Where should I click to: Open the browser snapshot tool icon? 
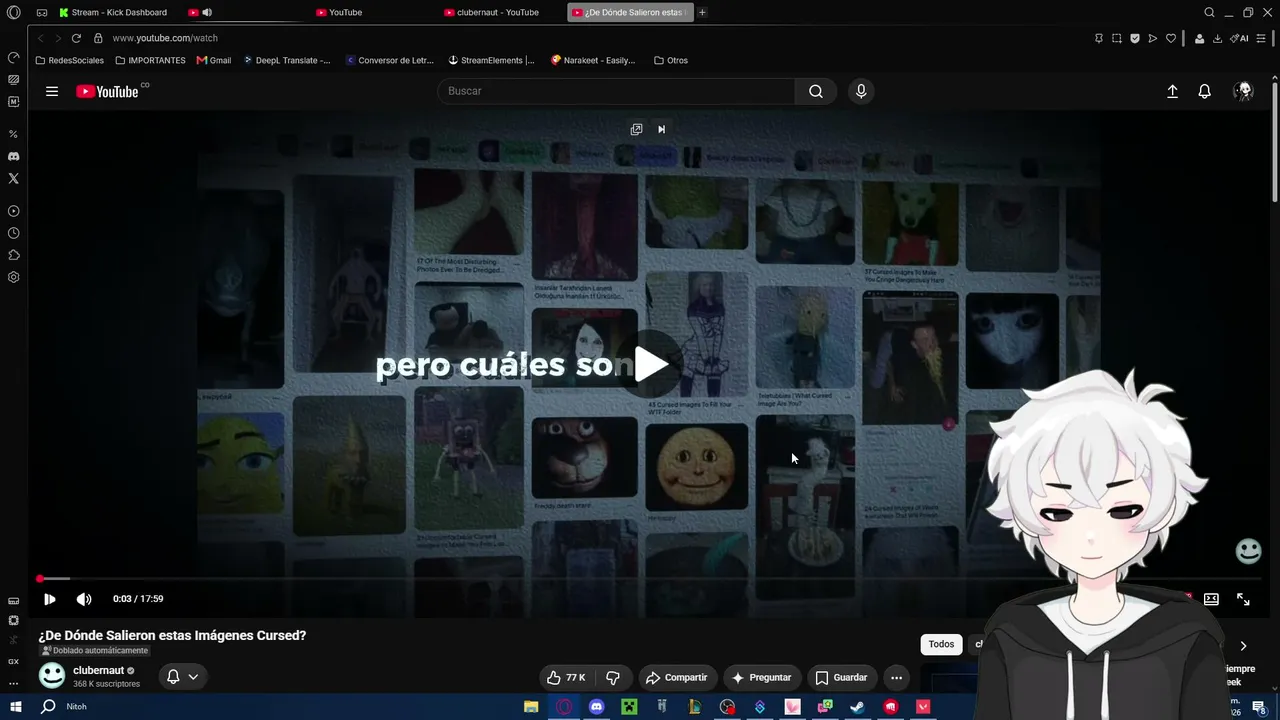(x=1117, y=38)
